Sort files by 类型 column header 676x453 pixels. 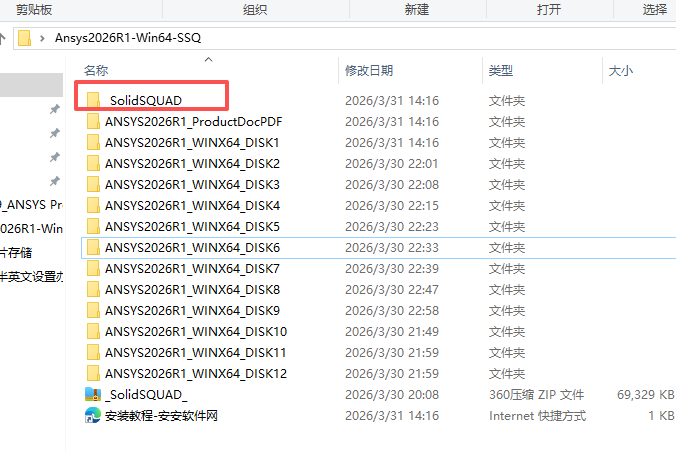[501, 71]
